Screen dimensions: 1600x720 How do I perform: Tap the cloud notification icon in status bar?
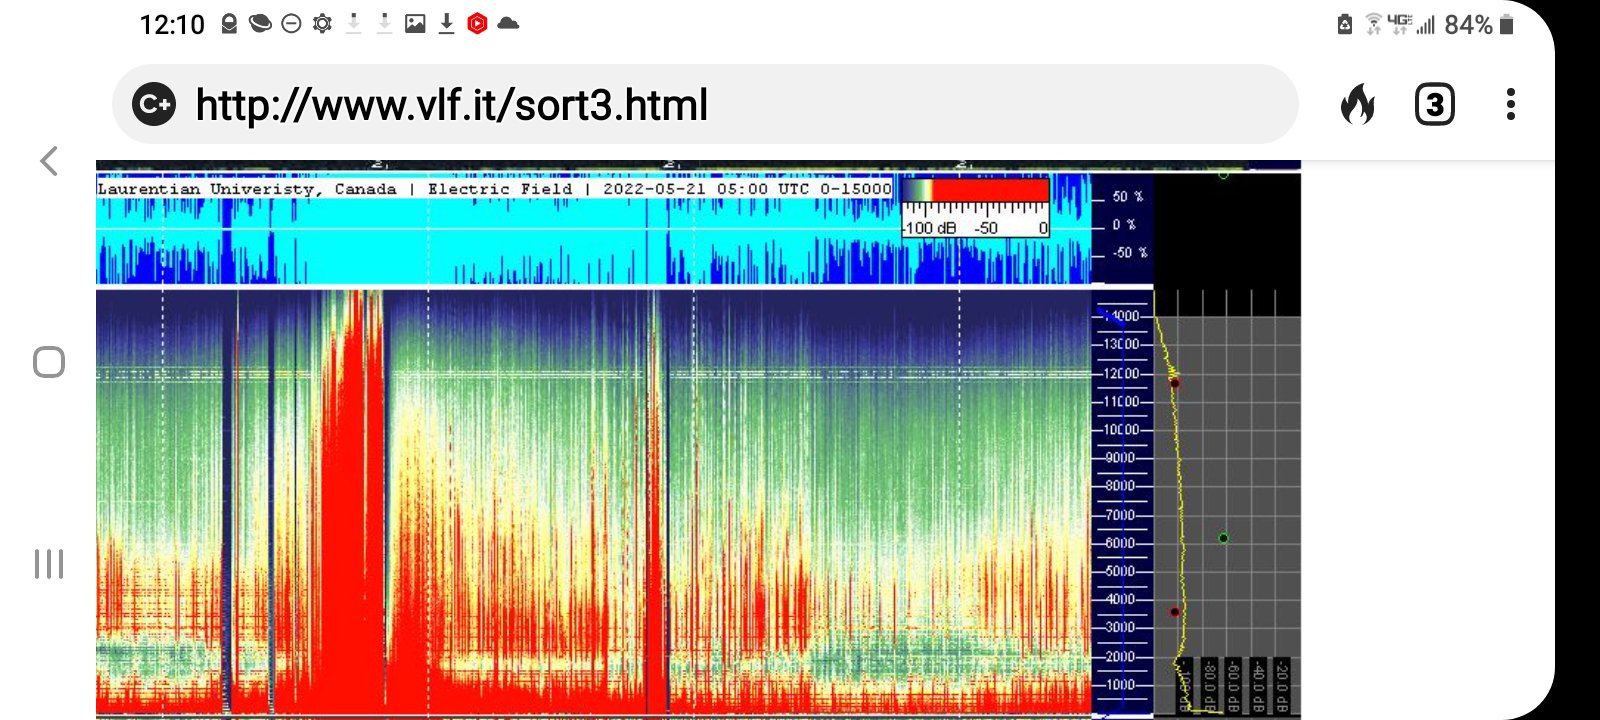tap(508, 24)
